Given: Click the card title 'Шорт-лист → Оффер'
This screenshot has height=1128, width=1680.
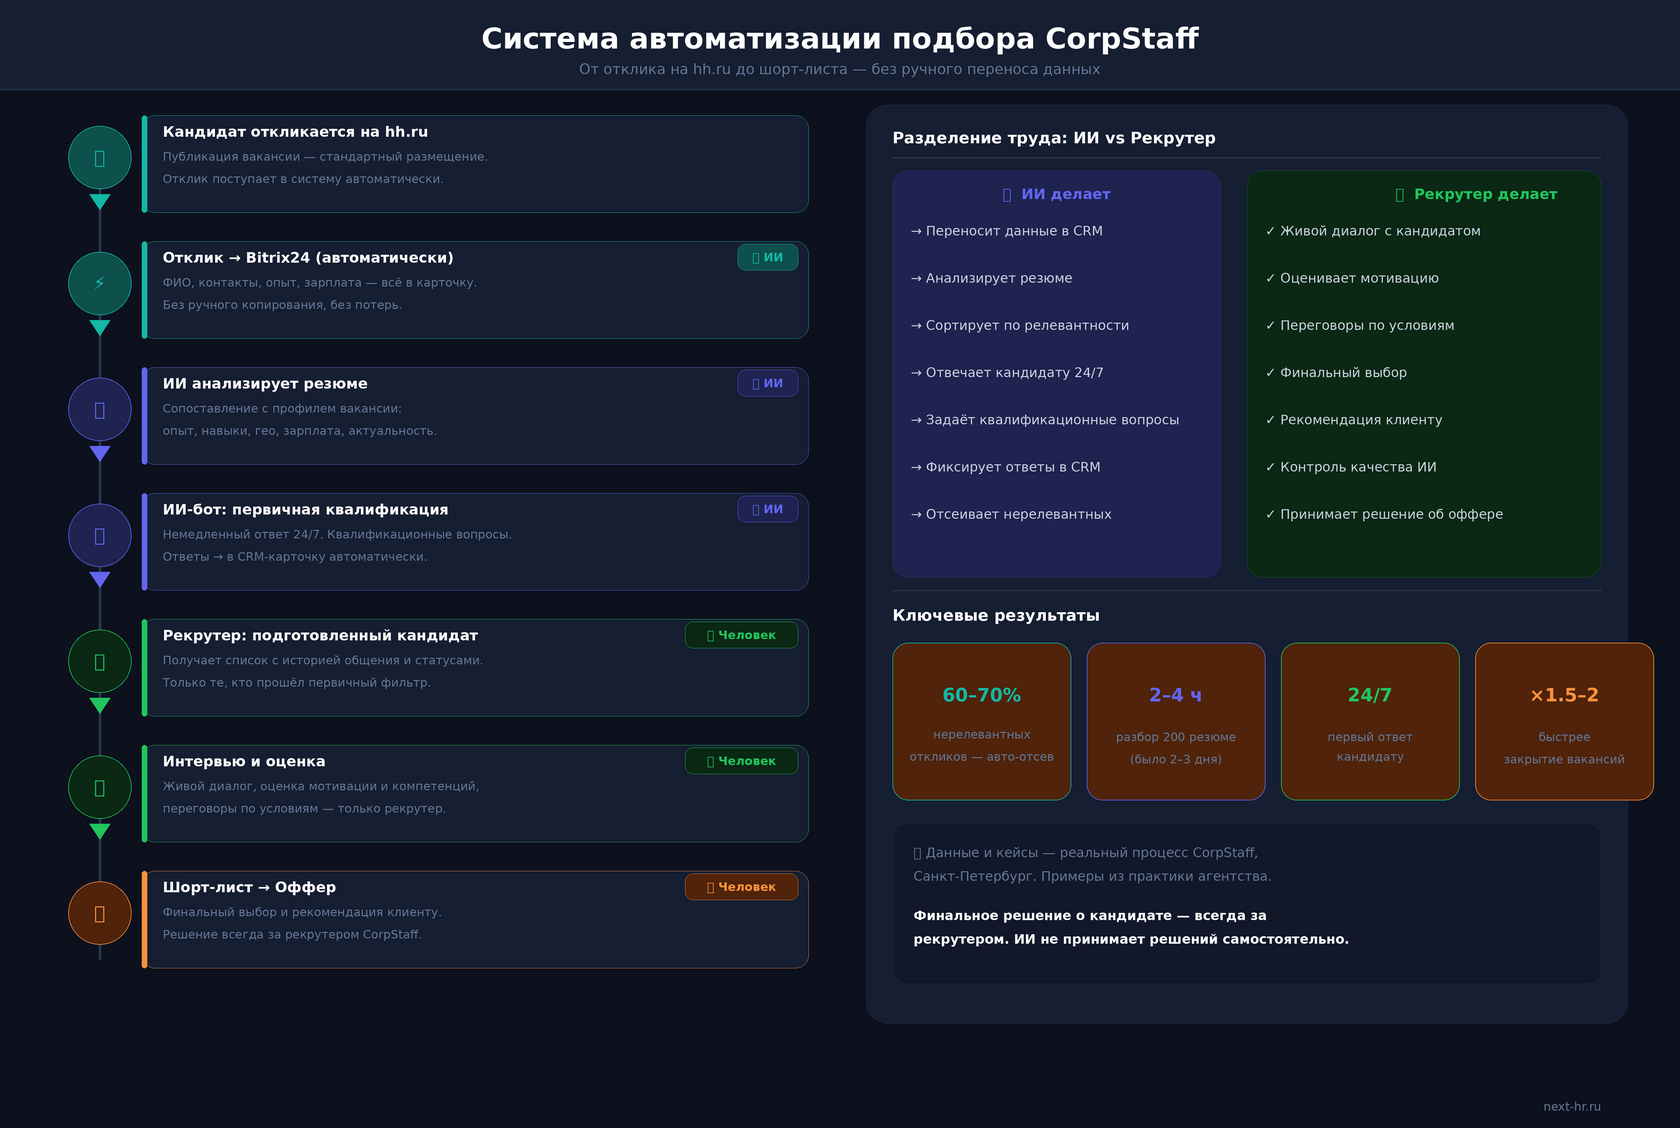Looking at the screenshot, I should (x=249, y=888).
